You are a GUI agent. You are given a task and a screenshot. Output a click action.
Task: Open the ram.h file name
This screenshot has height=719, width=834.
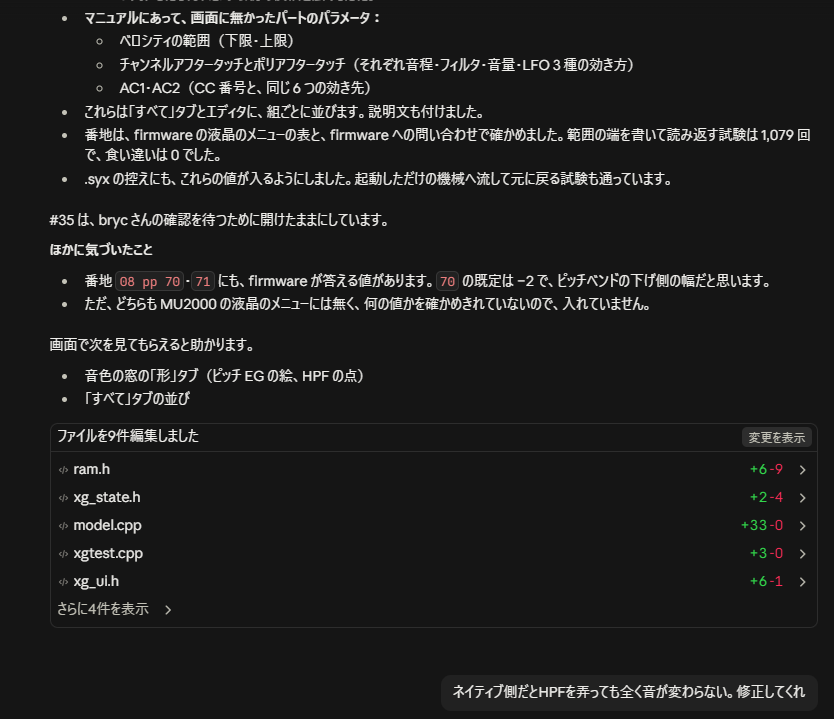point(91,469)
